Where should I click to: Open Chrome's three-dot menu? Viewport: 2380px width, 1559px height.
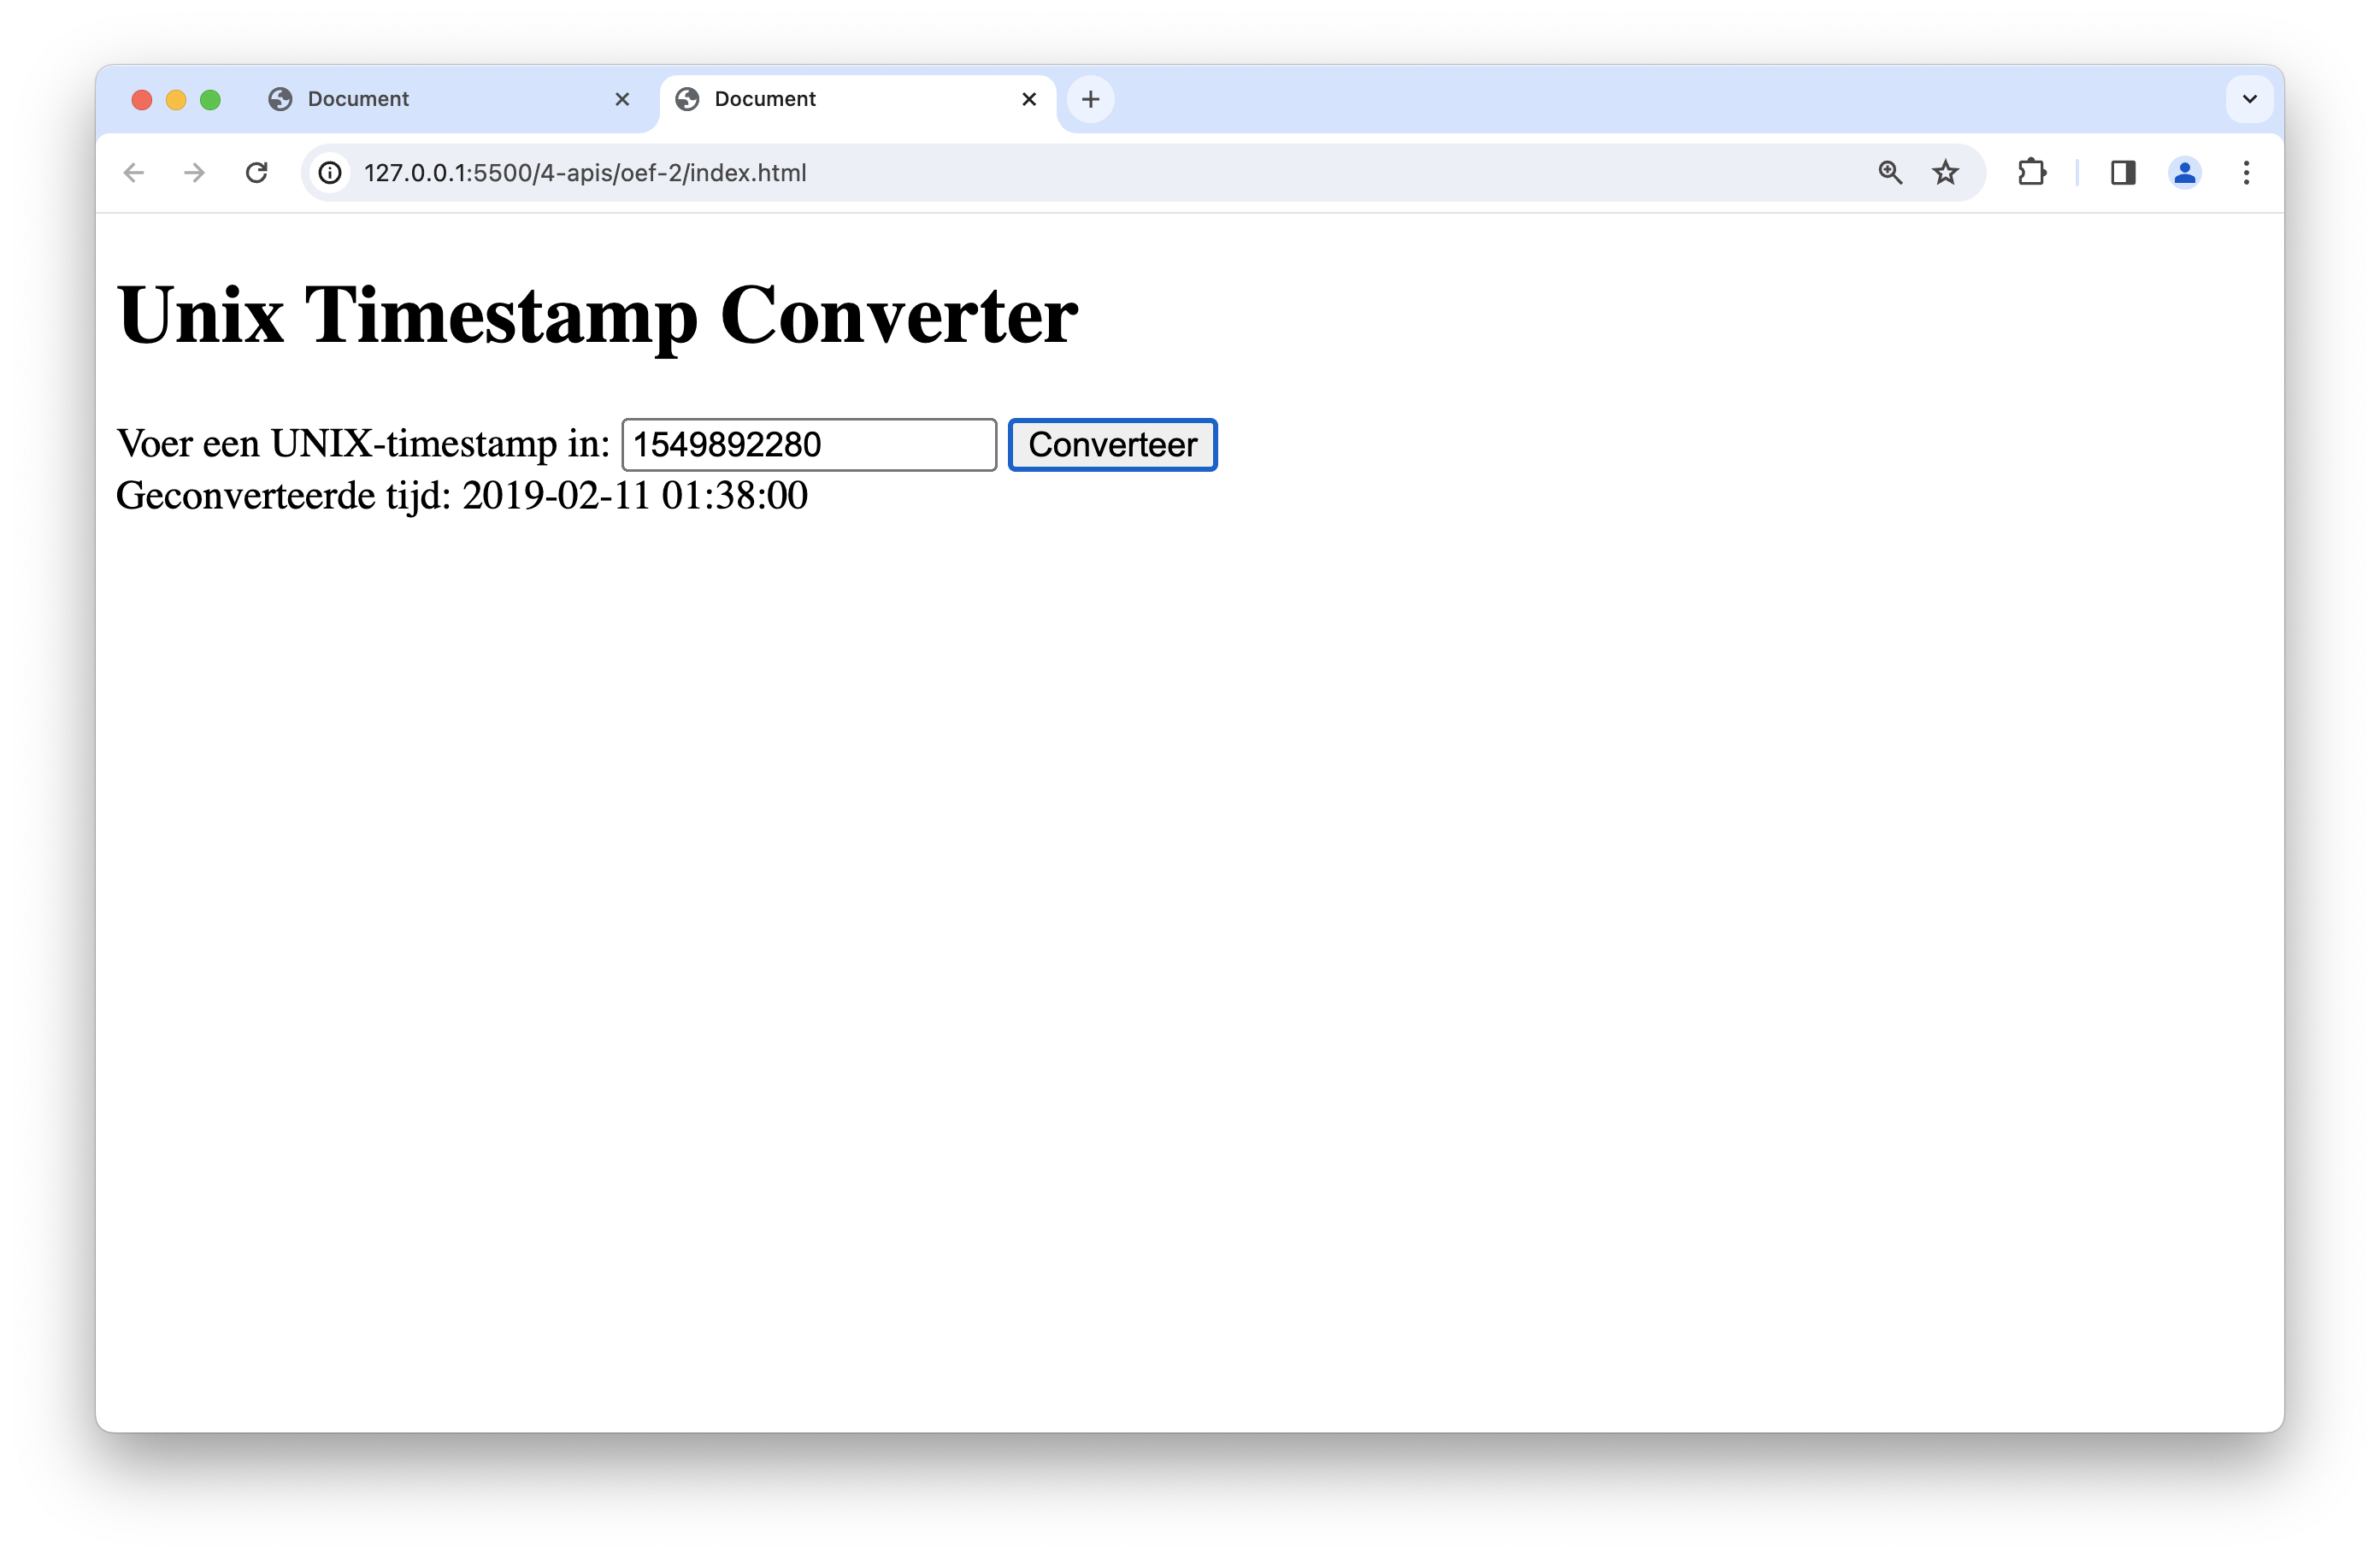point(2246,173)
